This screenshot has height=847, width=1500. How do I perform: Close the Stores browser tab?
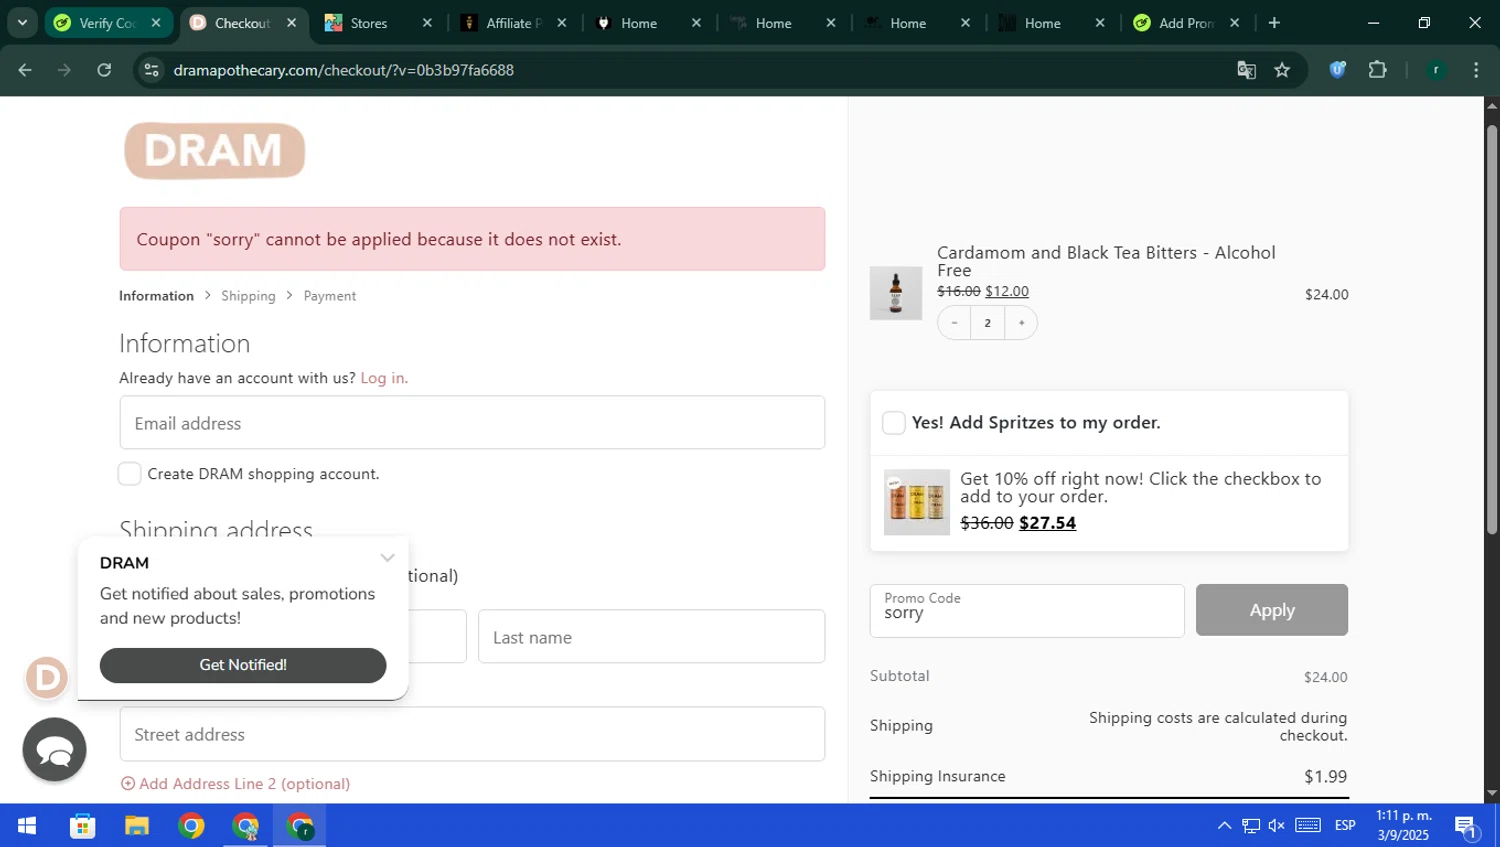pos(427,23)
